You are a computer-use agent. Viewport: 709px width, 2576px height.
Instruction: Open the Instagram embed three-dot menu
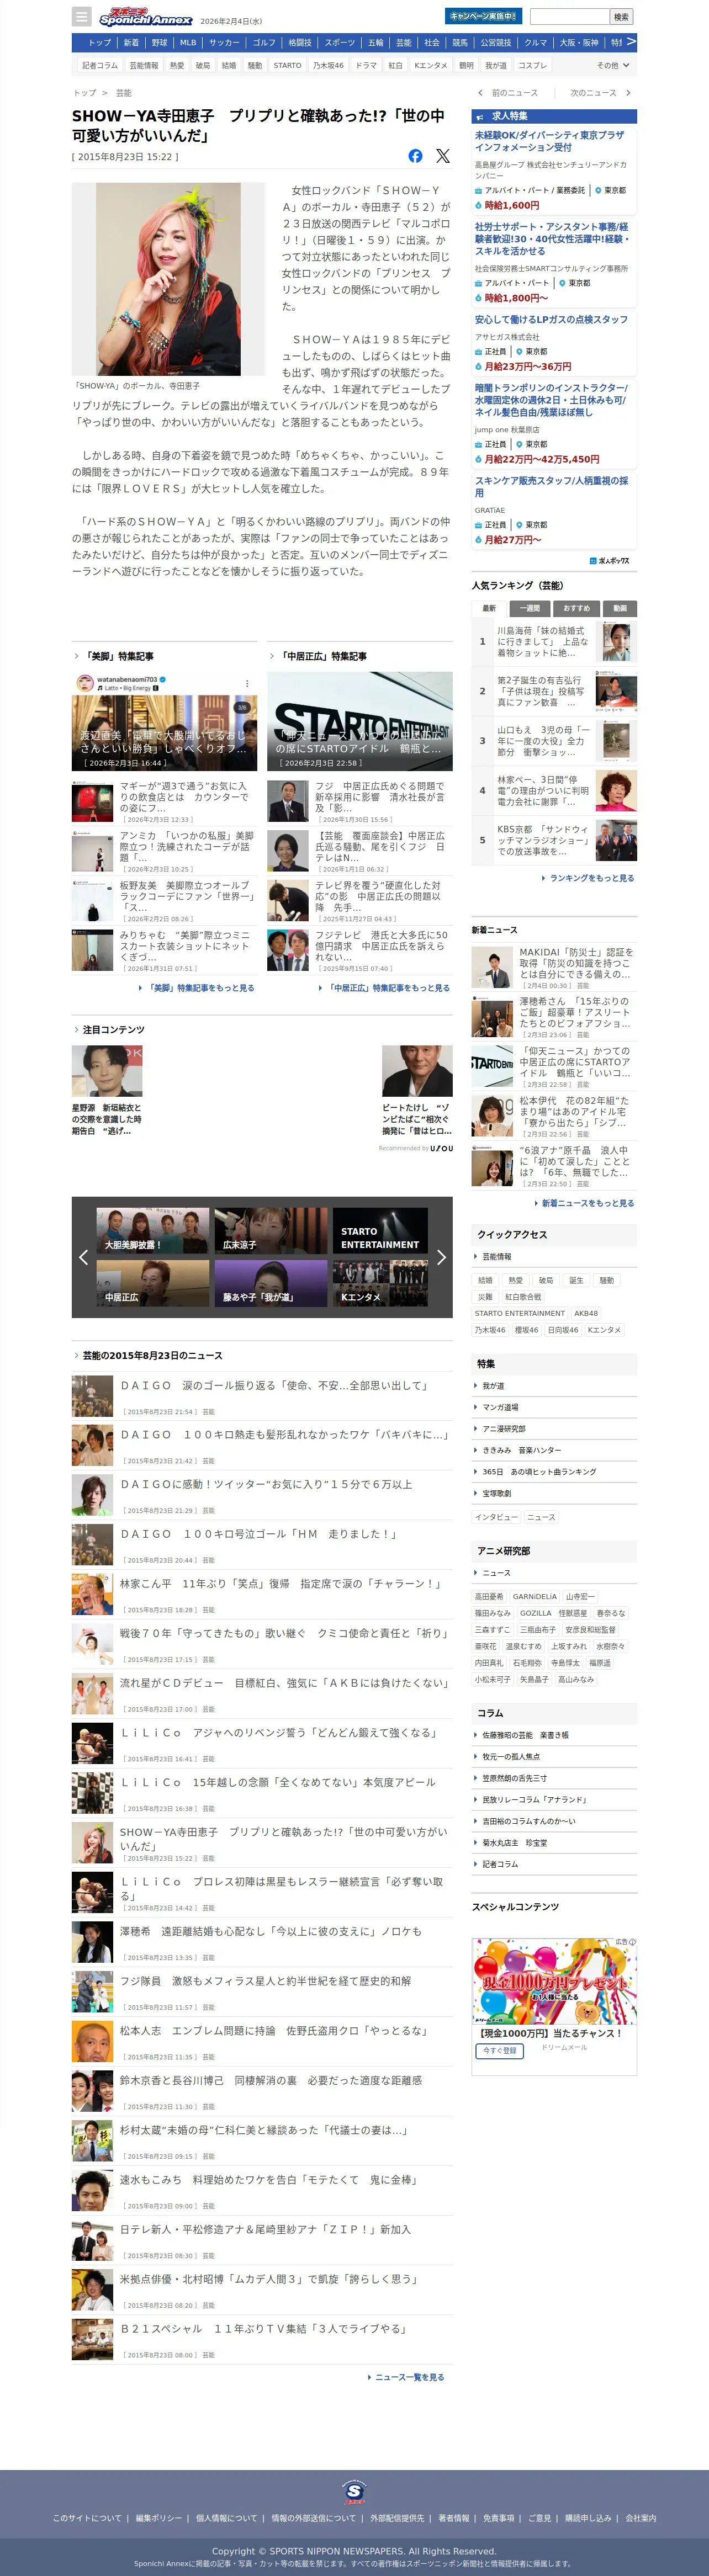click(247, 684)
